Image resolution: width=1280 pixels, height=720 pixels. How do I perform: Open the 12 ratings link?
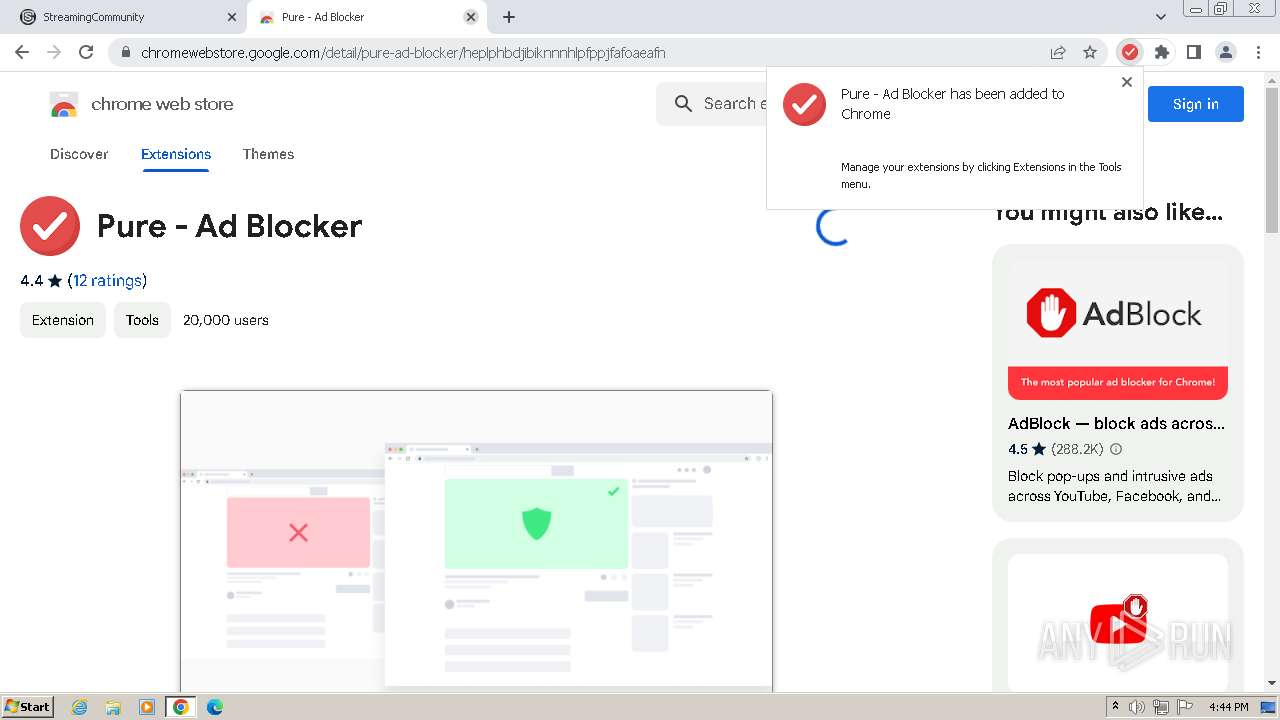pos(107,281)
